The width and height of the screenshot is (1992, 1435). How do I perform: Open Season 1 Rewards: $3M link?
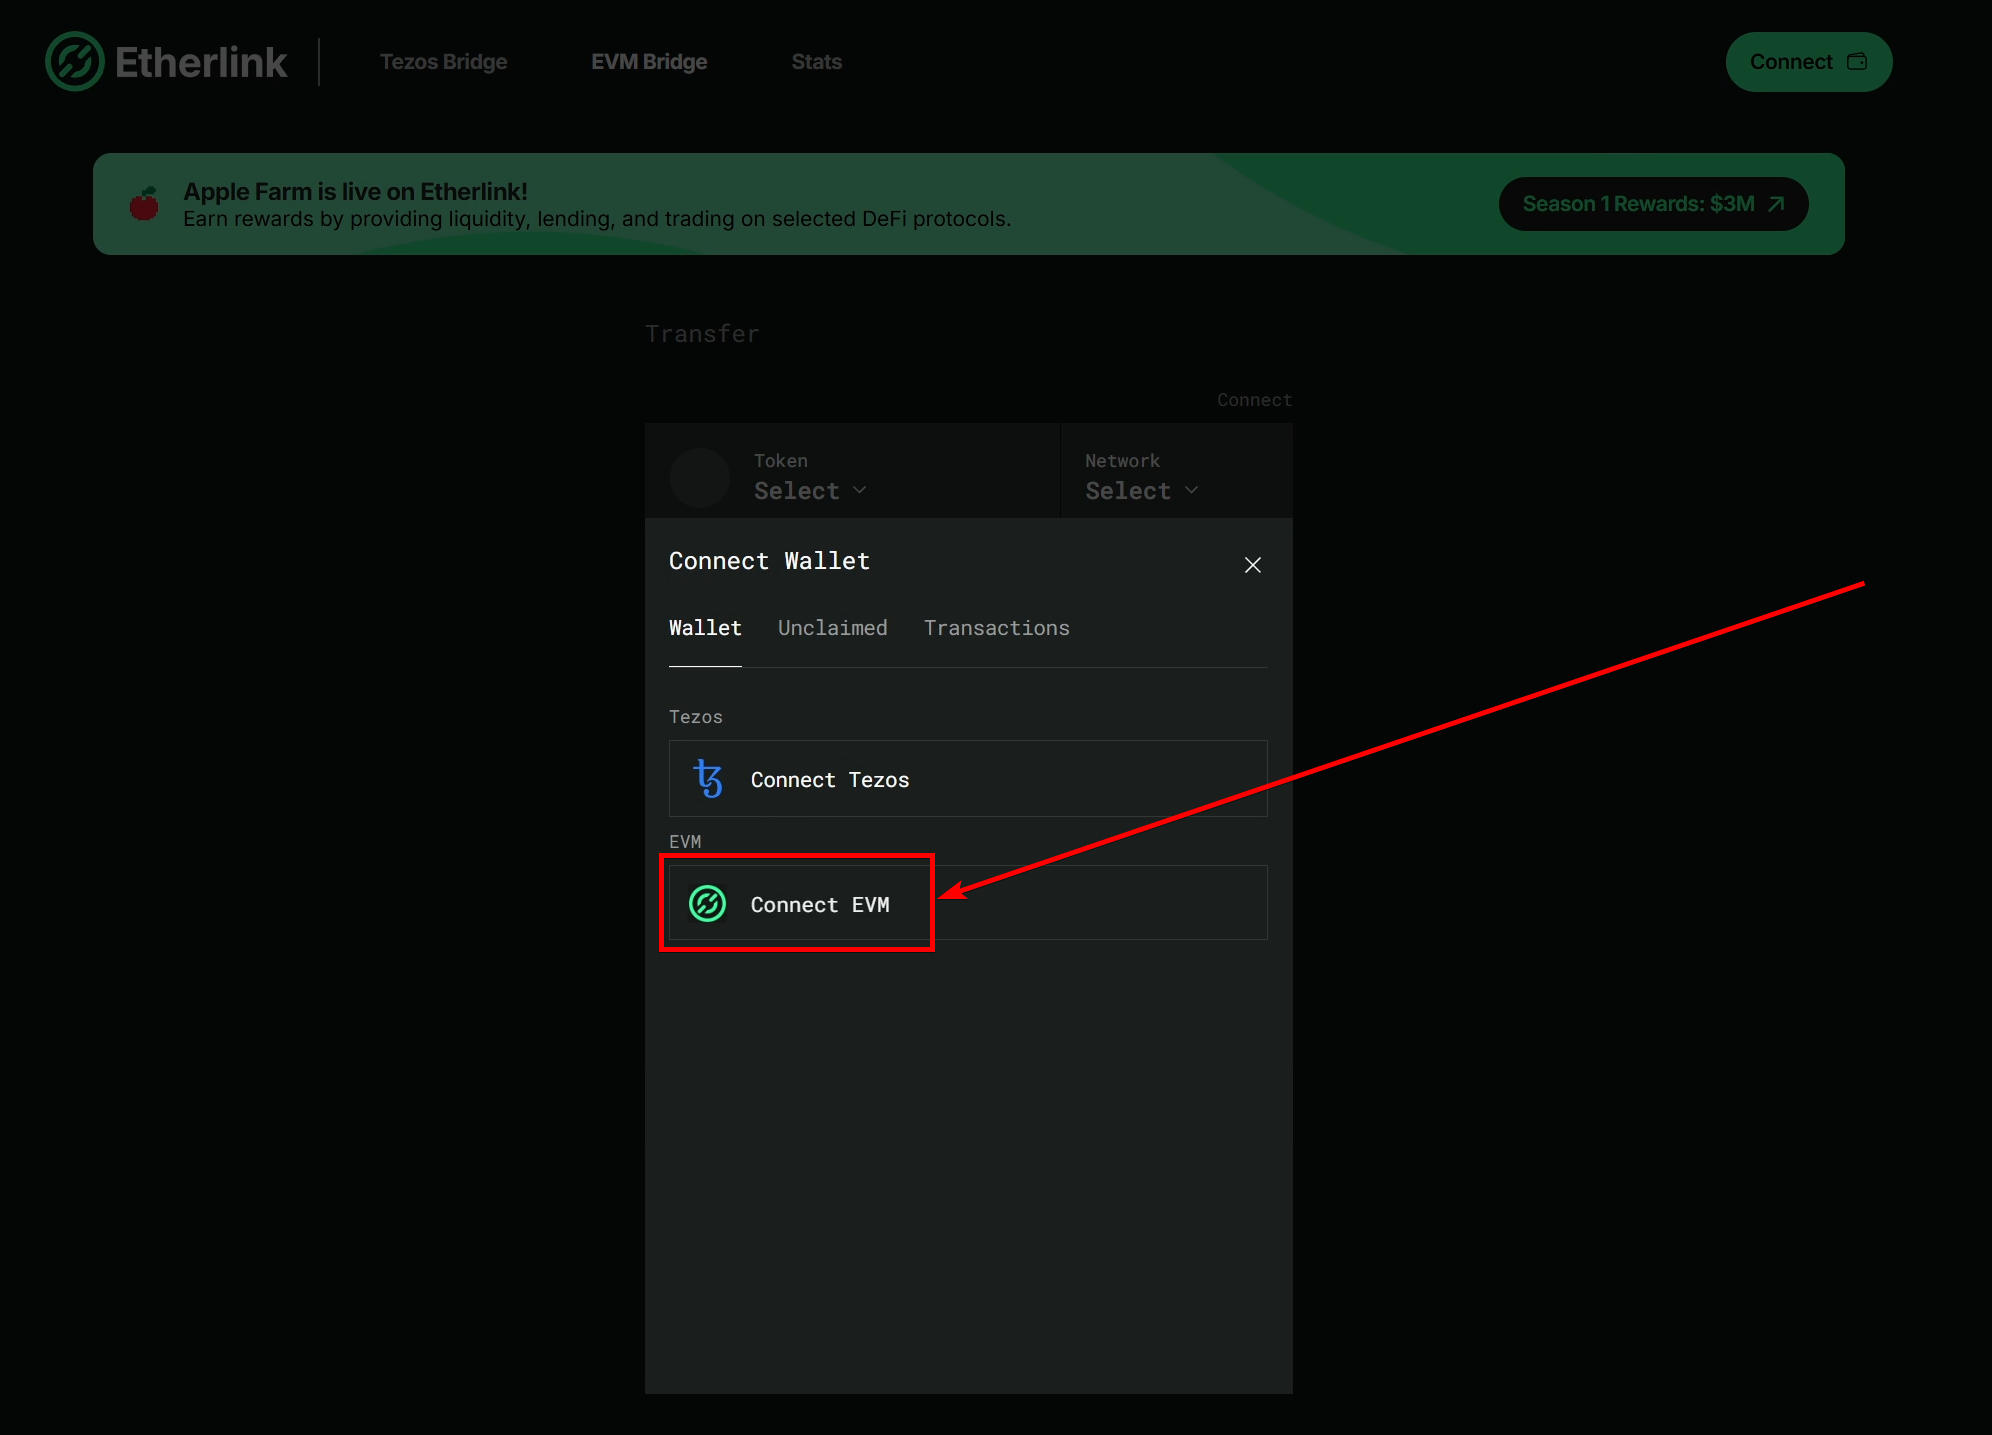[x=1654, y=204]
